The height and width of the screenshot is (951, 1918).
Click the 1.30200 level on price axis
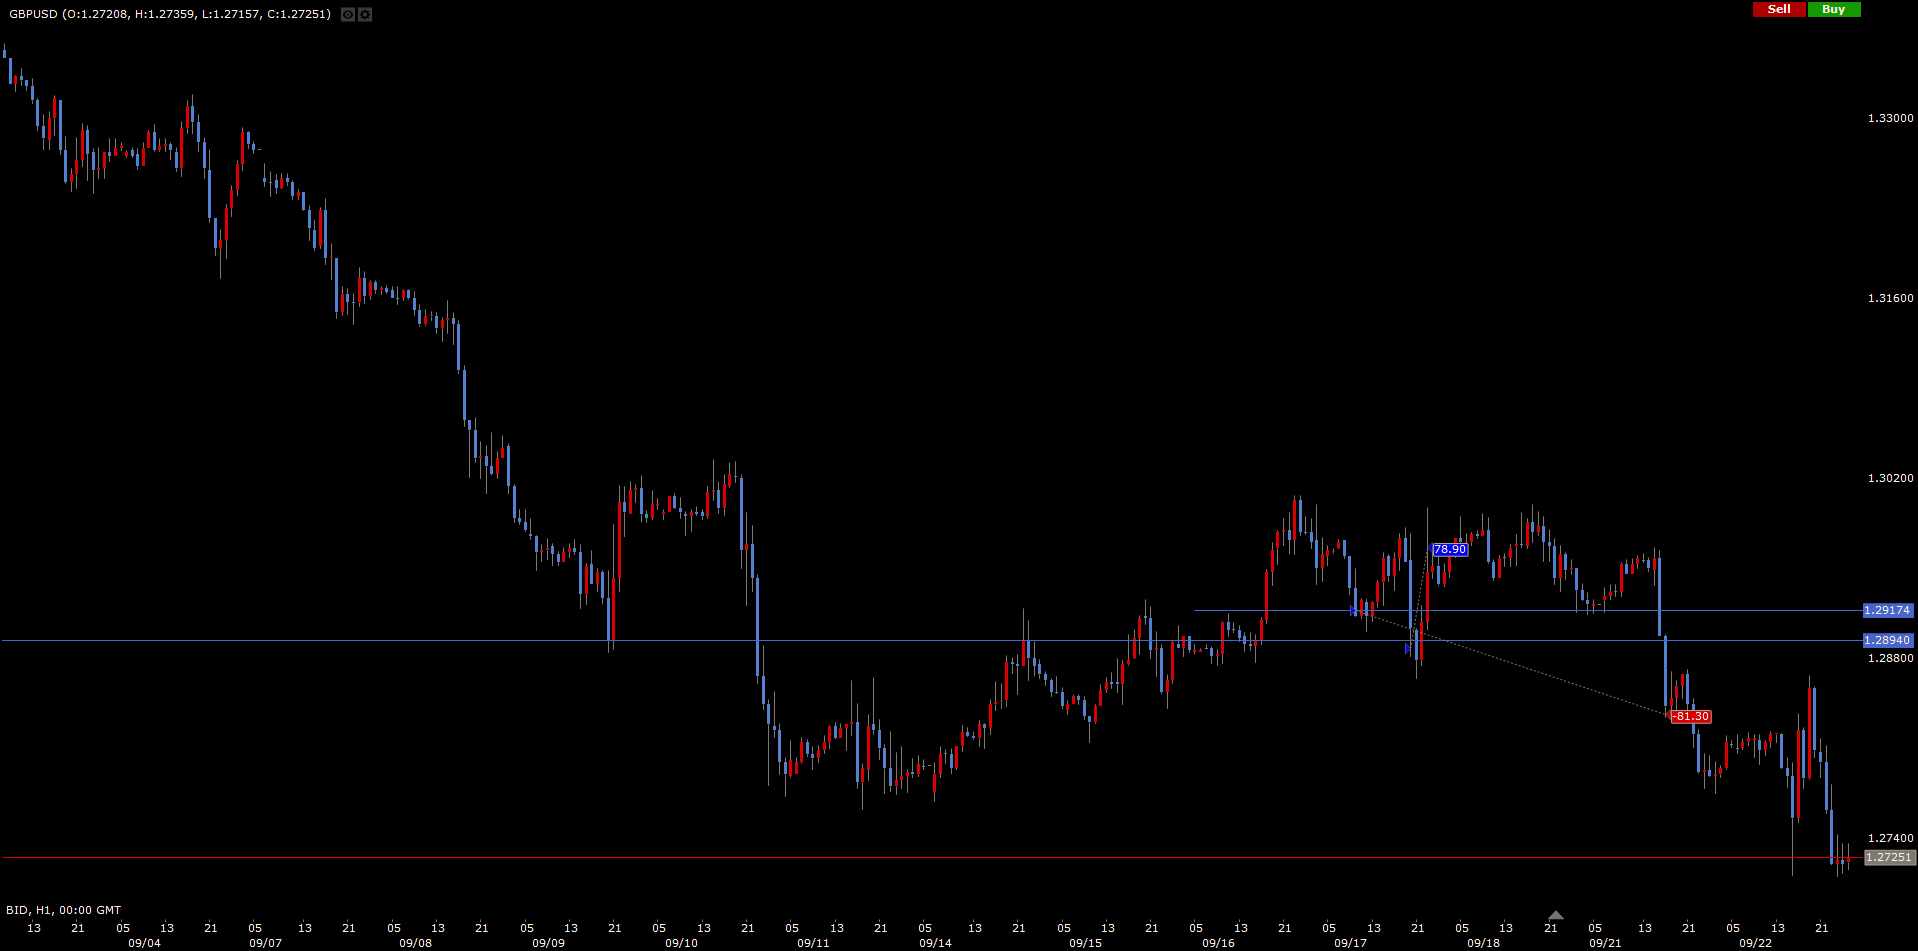point(1890,478)
